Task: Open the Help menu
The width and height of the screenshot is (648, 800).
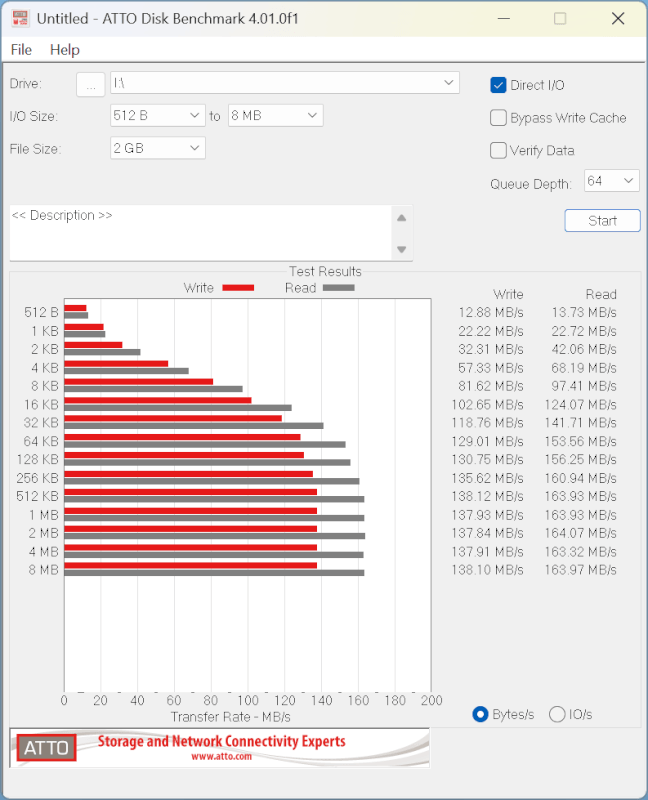Action: (x=65, y=49)
